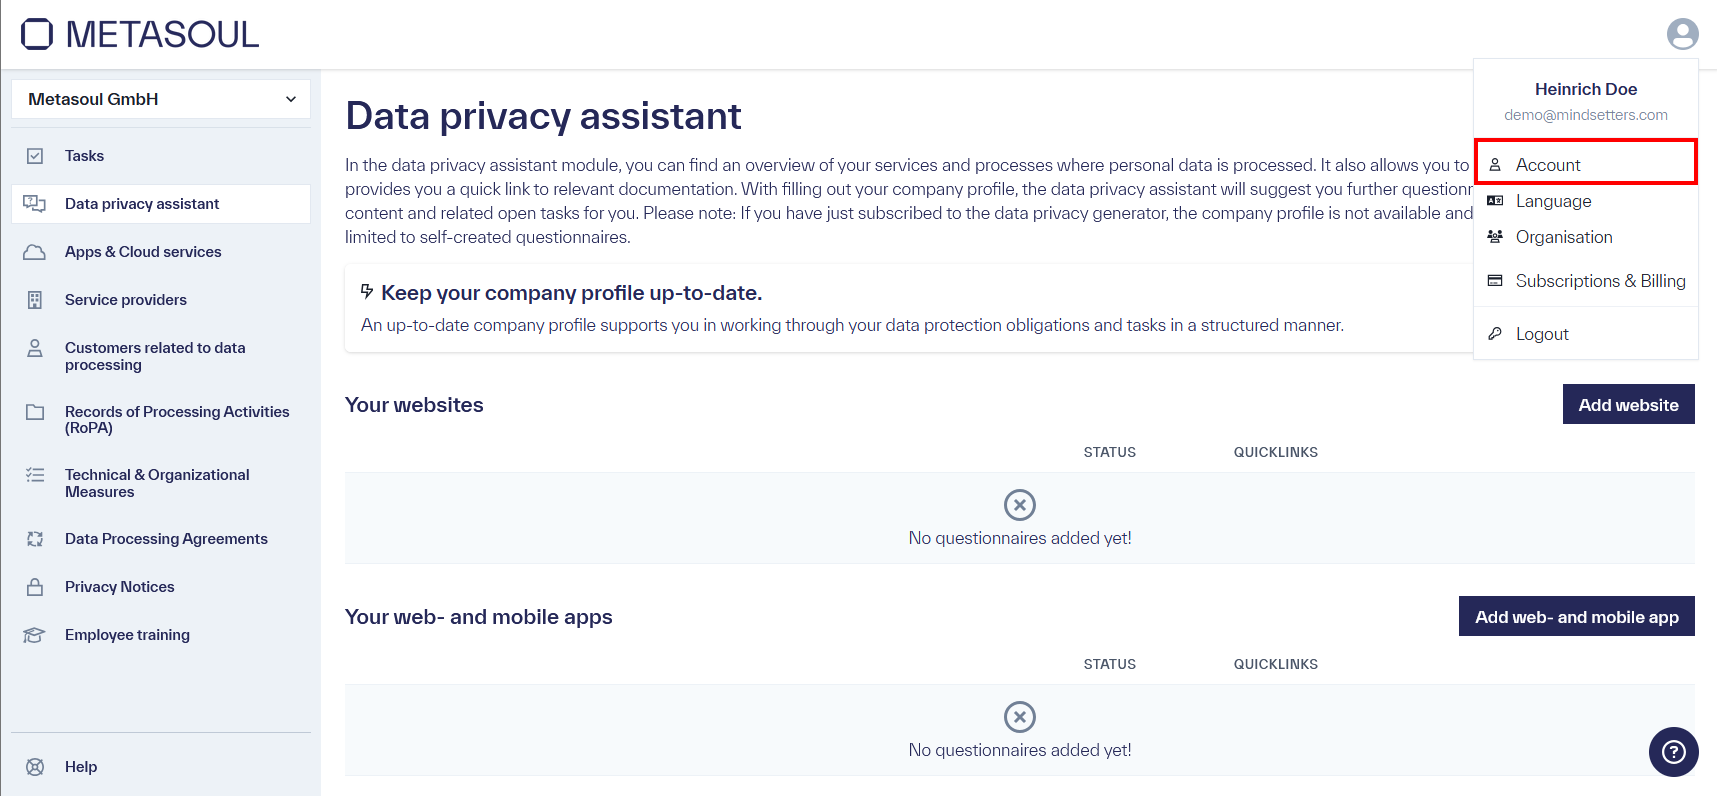Click the Add web- and mobile app button
Image resolution: width=1717 pixels, height=796 pixels.
tap(1576, 616)
